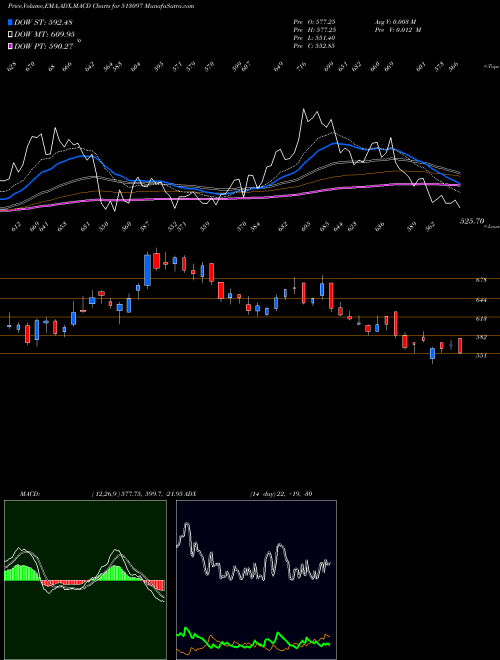Screen dimensions: 500x660
Task: Click the 525.70 last price label
Action: coord(472,221)
